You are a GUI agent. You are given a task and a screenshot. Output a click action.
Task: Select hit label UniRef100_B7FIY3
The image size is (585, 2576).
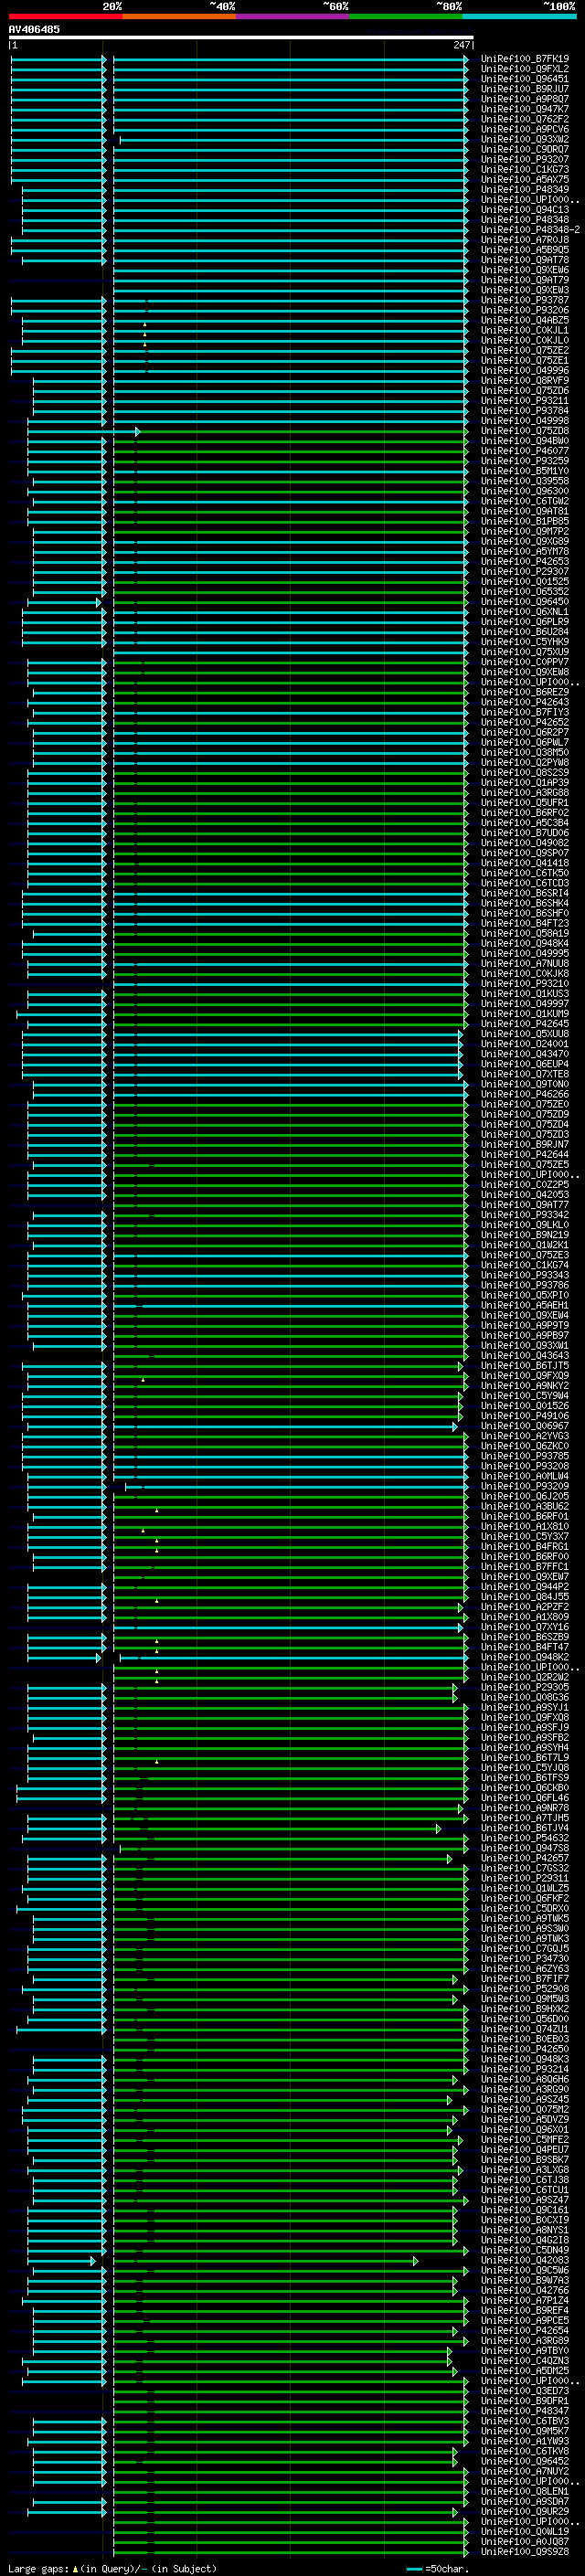pyautogui.click(x=525, y=712)
